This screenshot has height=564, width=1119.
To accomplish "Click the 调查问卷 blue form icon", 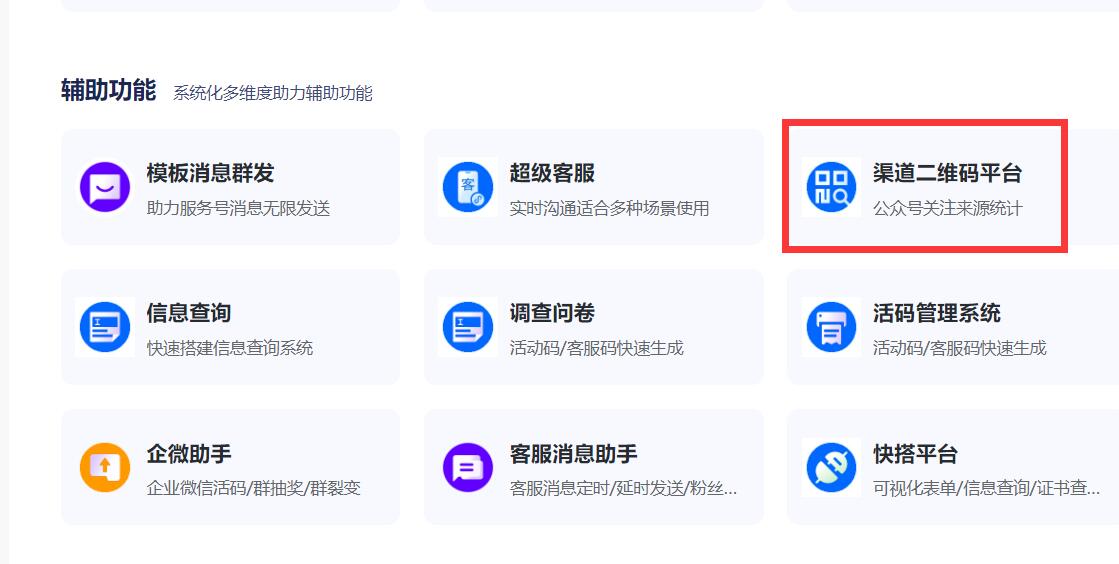I will pyautogui.click(x=468, y=327).
